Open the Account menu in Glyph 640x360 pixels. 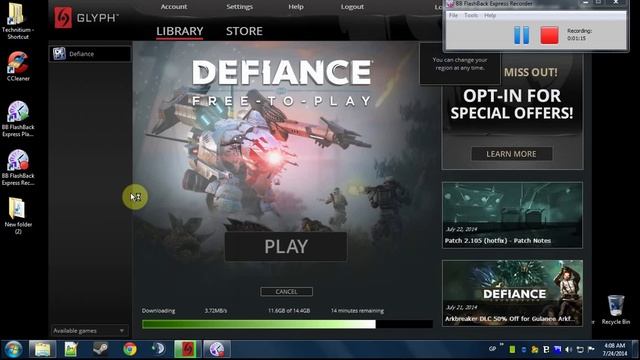pyautogui.click(x=174, y=7)
